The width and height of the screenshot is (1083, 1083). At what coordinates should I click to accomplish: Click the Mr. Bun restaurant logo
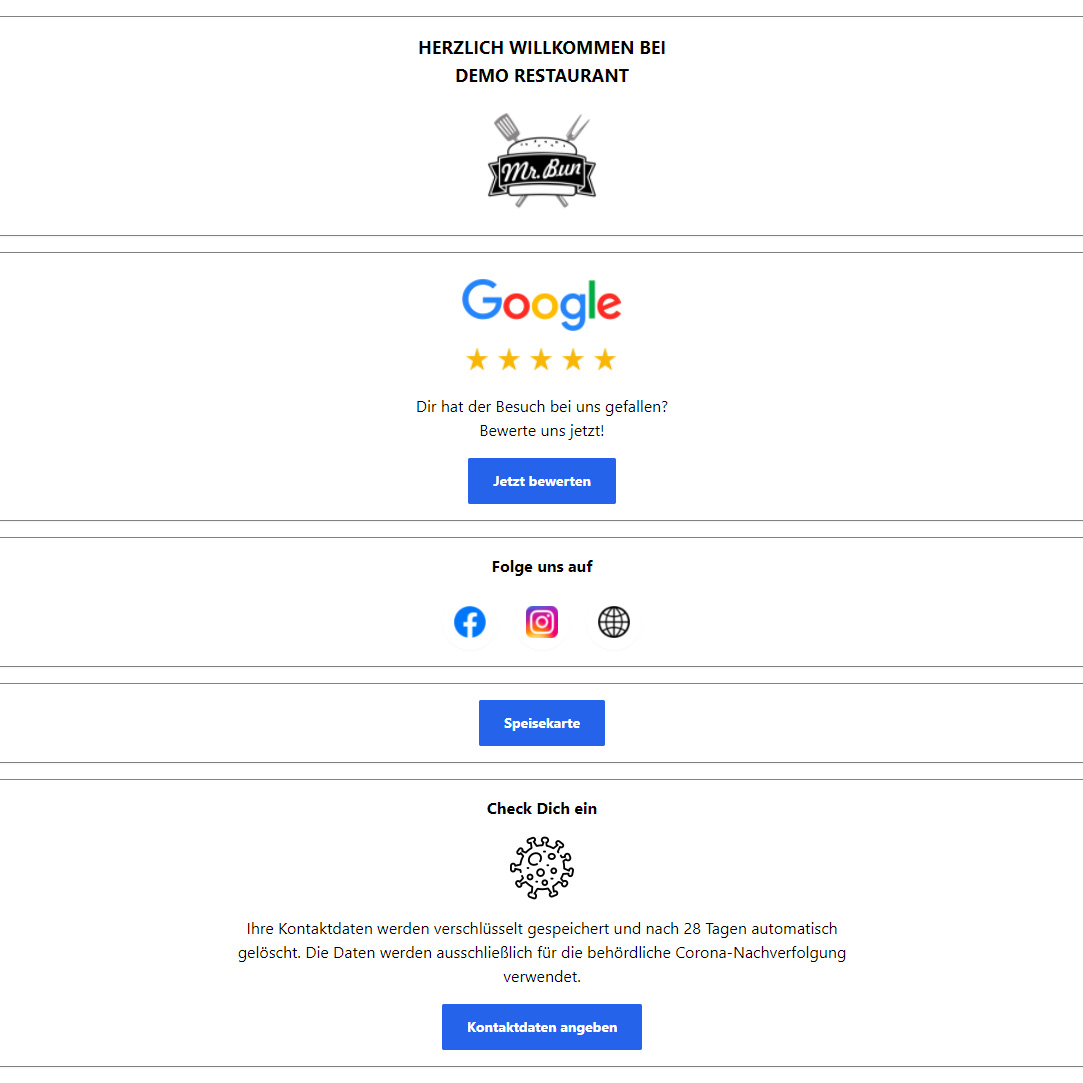(542, 161)
